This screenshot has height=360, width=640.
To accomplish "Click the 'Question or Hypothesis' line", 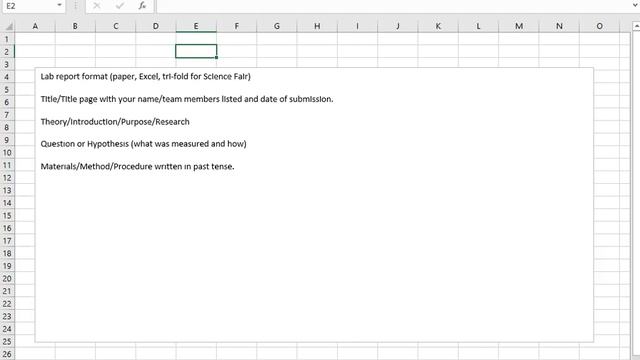I will [143, 144].
